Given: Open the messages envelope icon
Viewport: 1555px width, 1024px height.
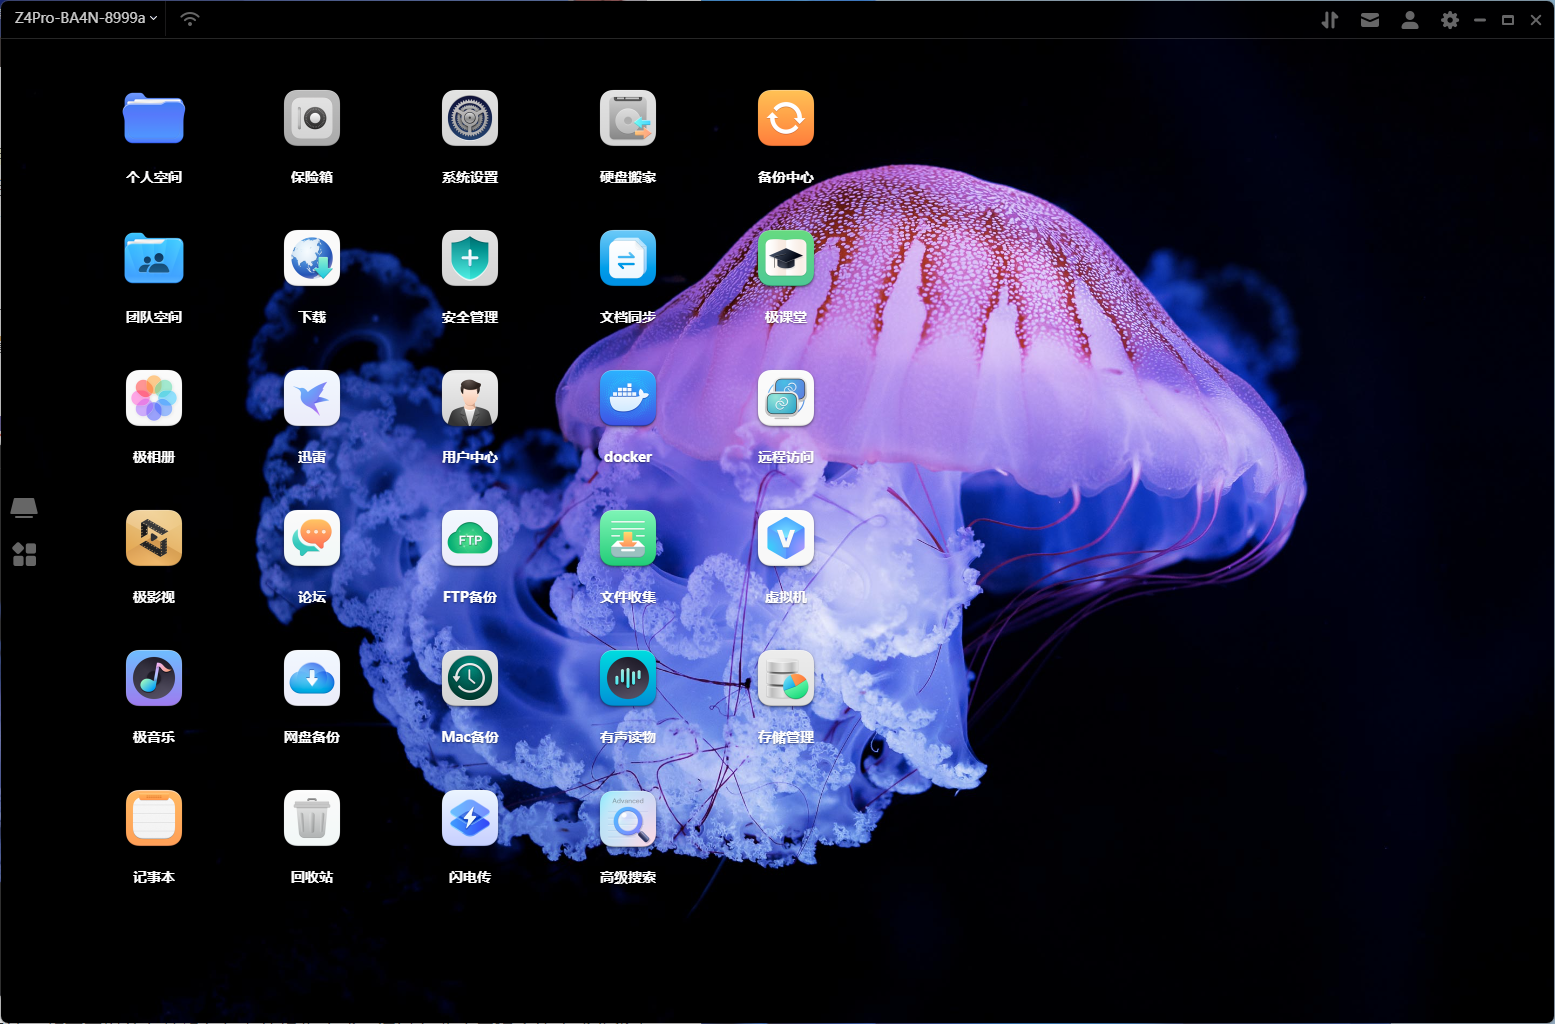Looking at the screenshot, I should (x=1370, y=20).
